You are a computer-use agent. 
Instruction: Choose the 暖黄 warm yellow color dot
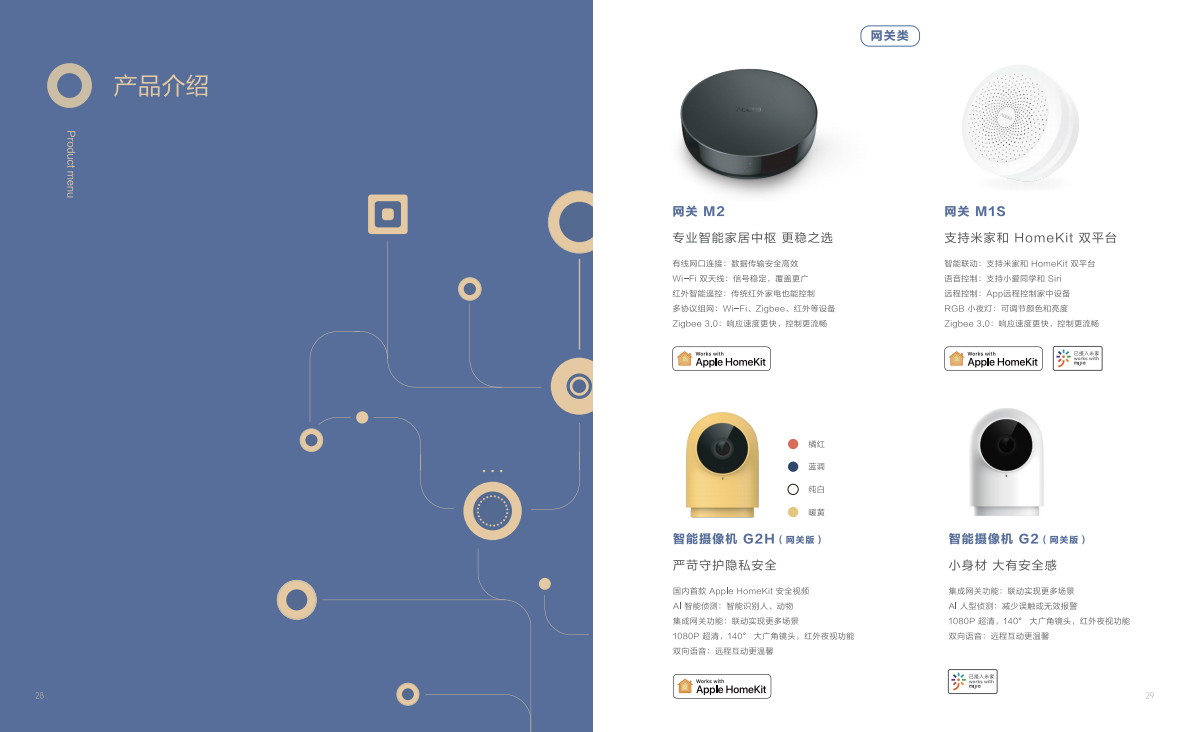tap(793, 512)
